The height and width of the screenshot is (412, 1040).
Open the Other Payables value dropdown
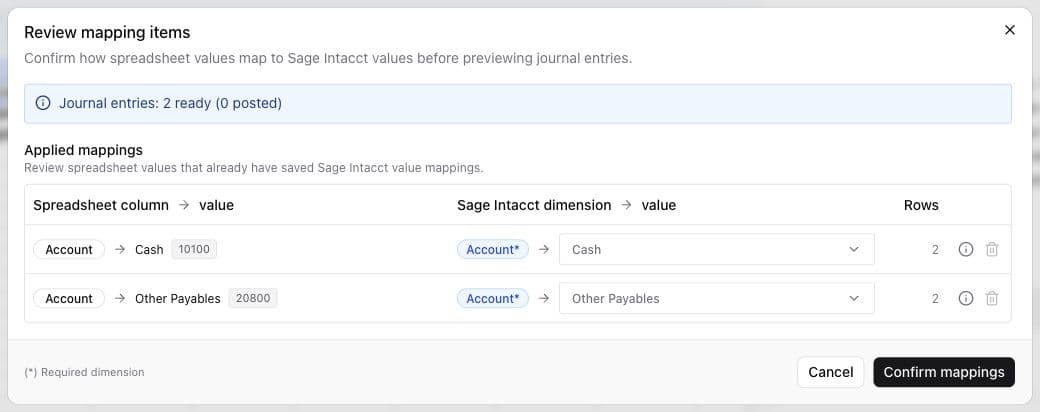pyautogui.click(x=716, y=299)
